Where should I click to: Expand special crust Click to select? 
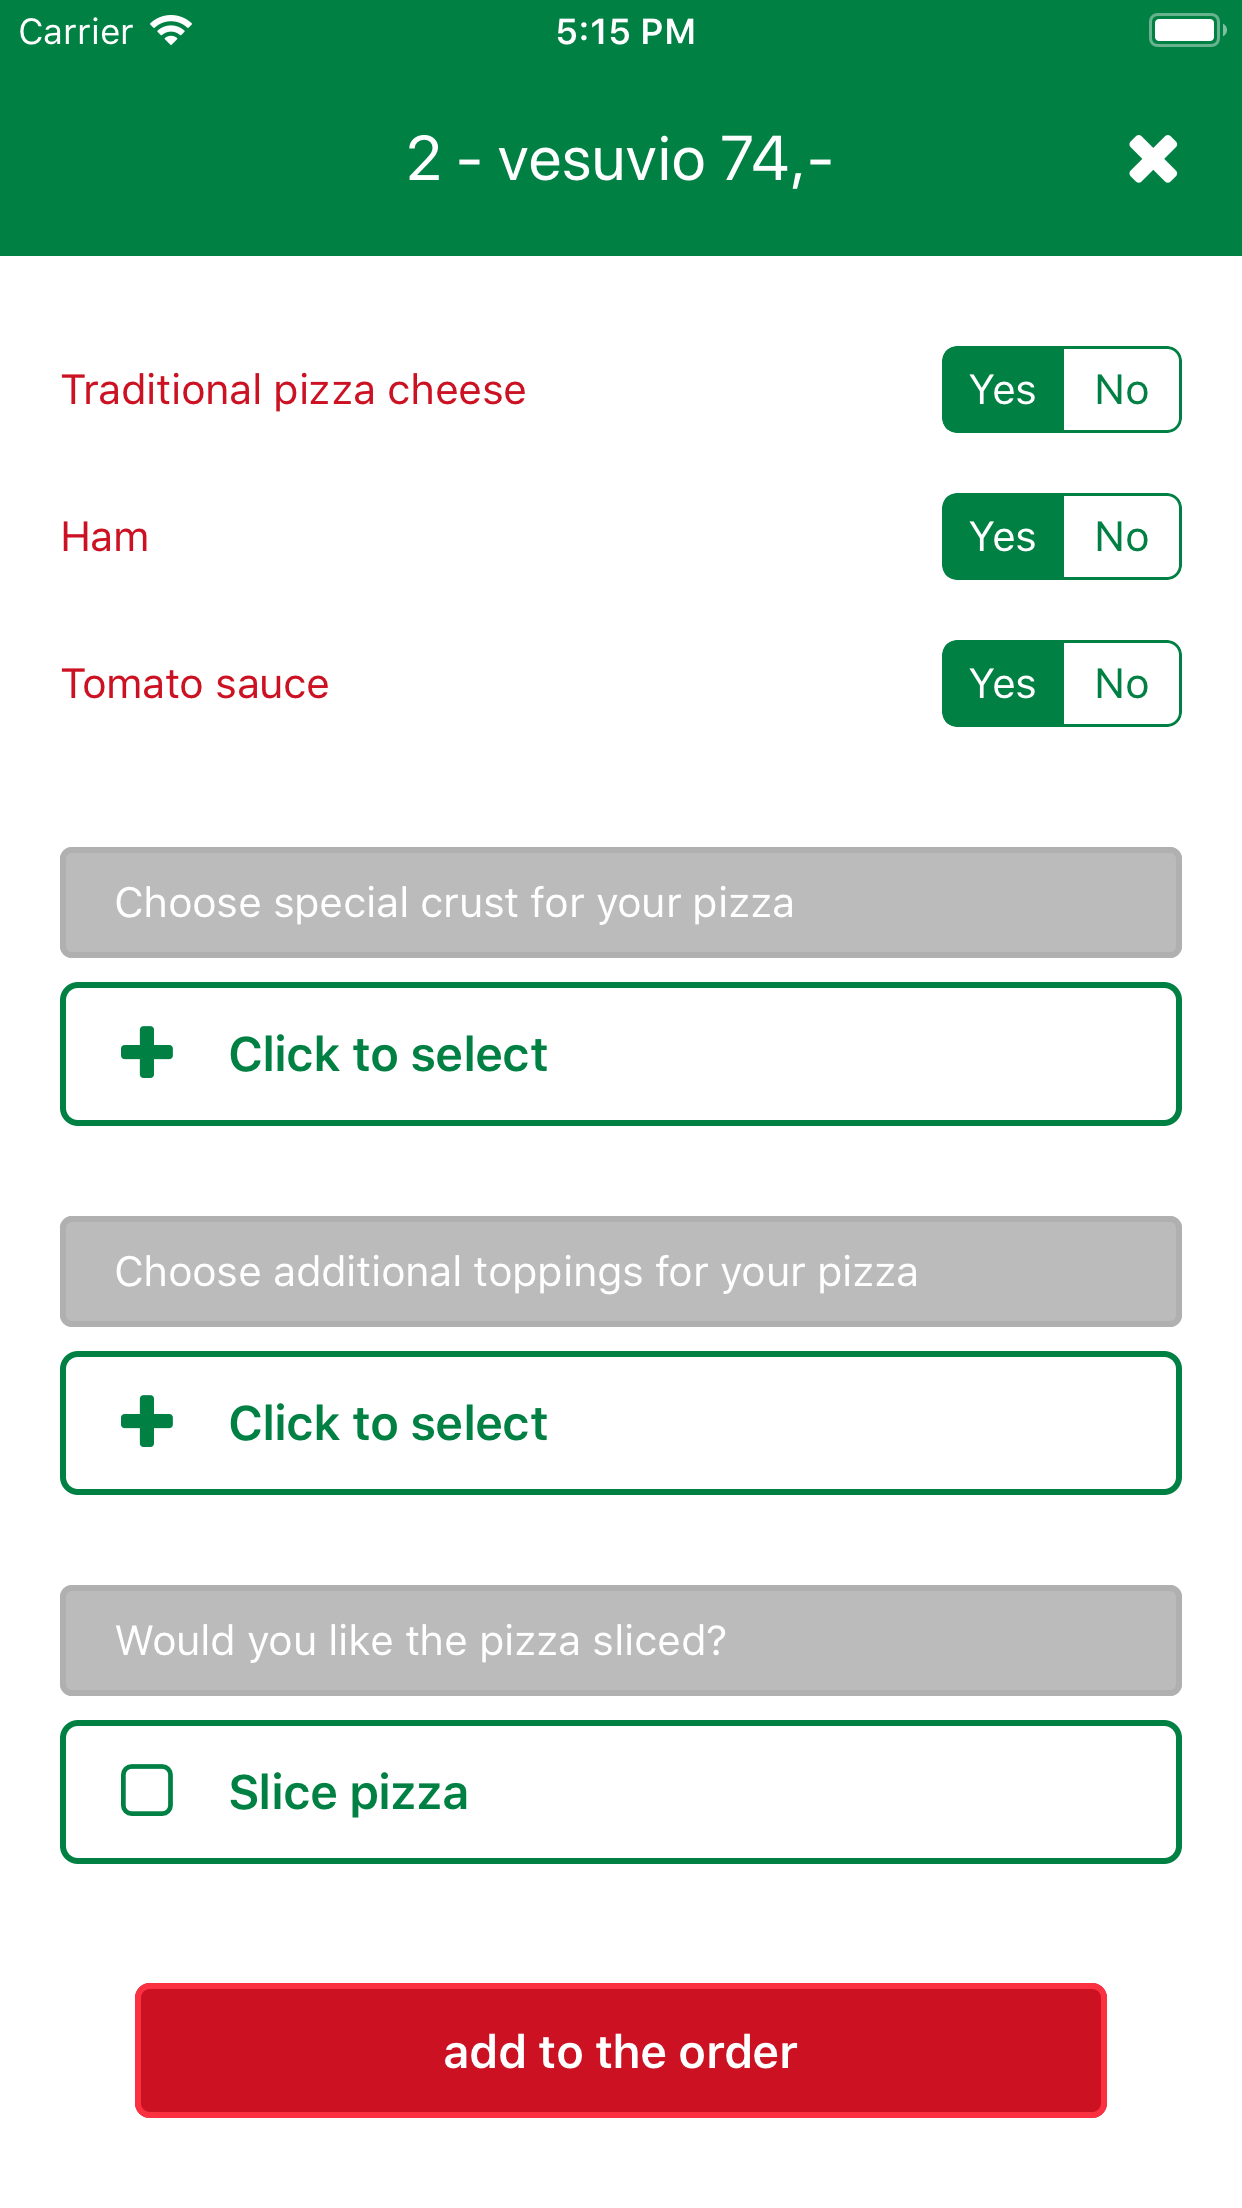[x=620, y=1054]
